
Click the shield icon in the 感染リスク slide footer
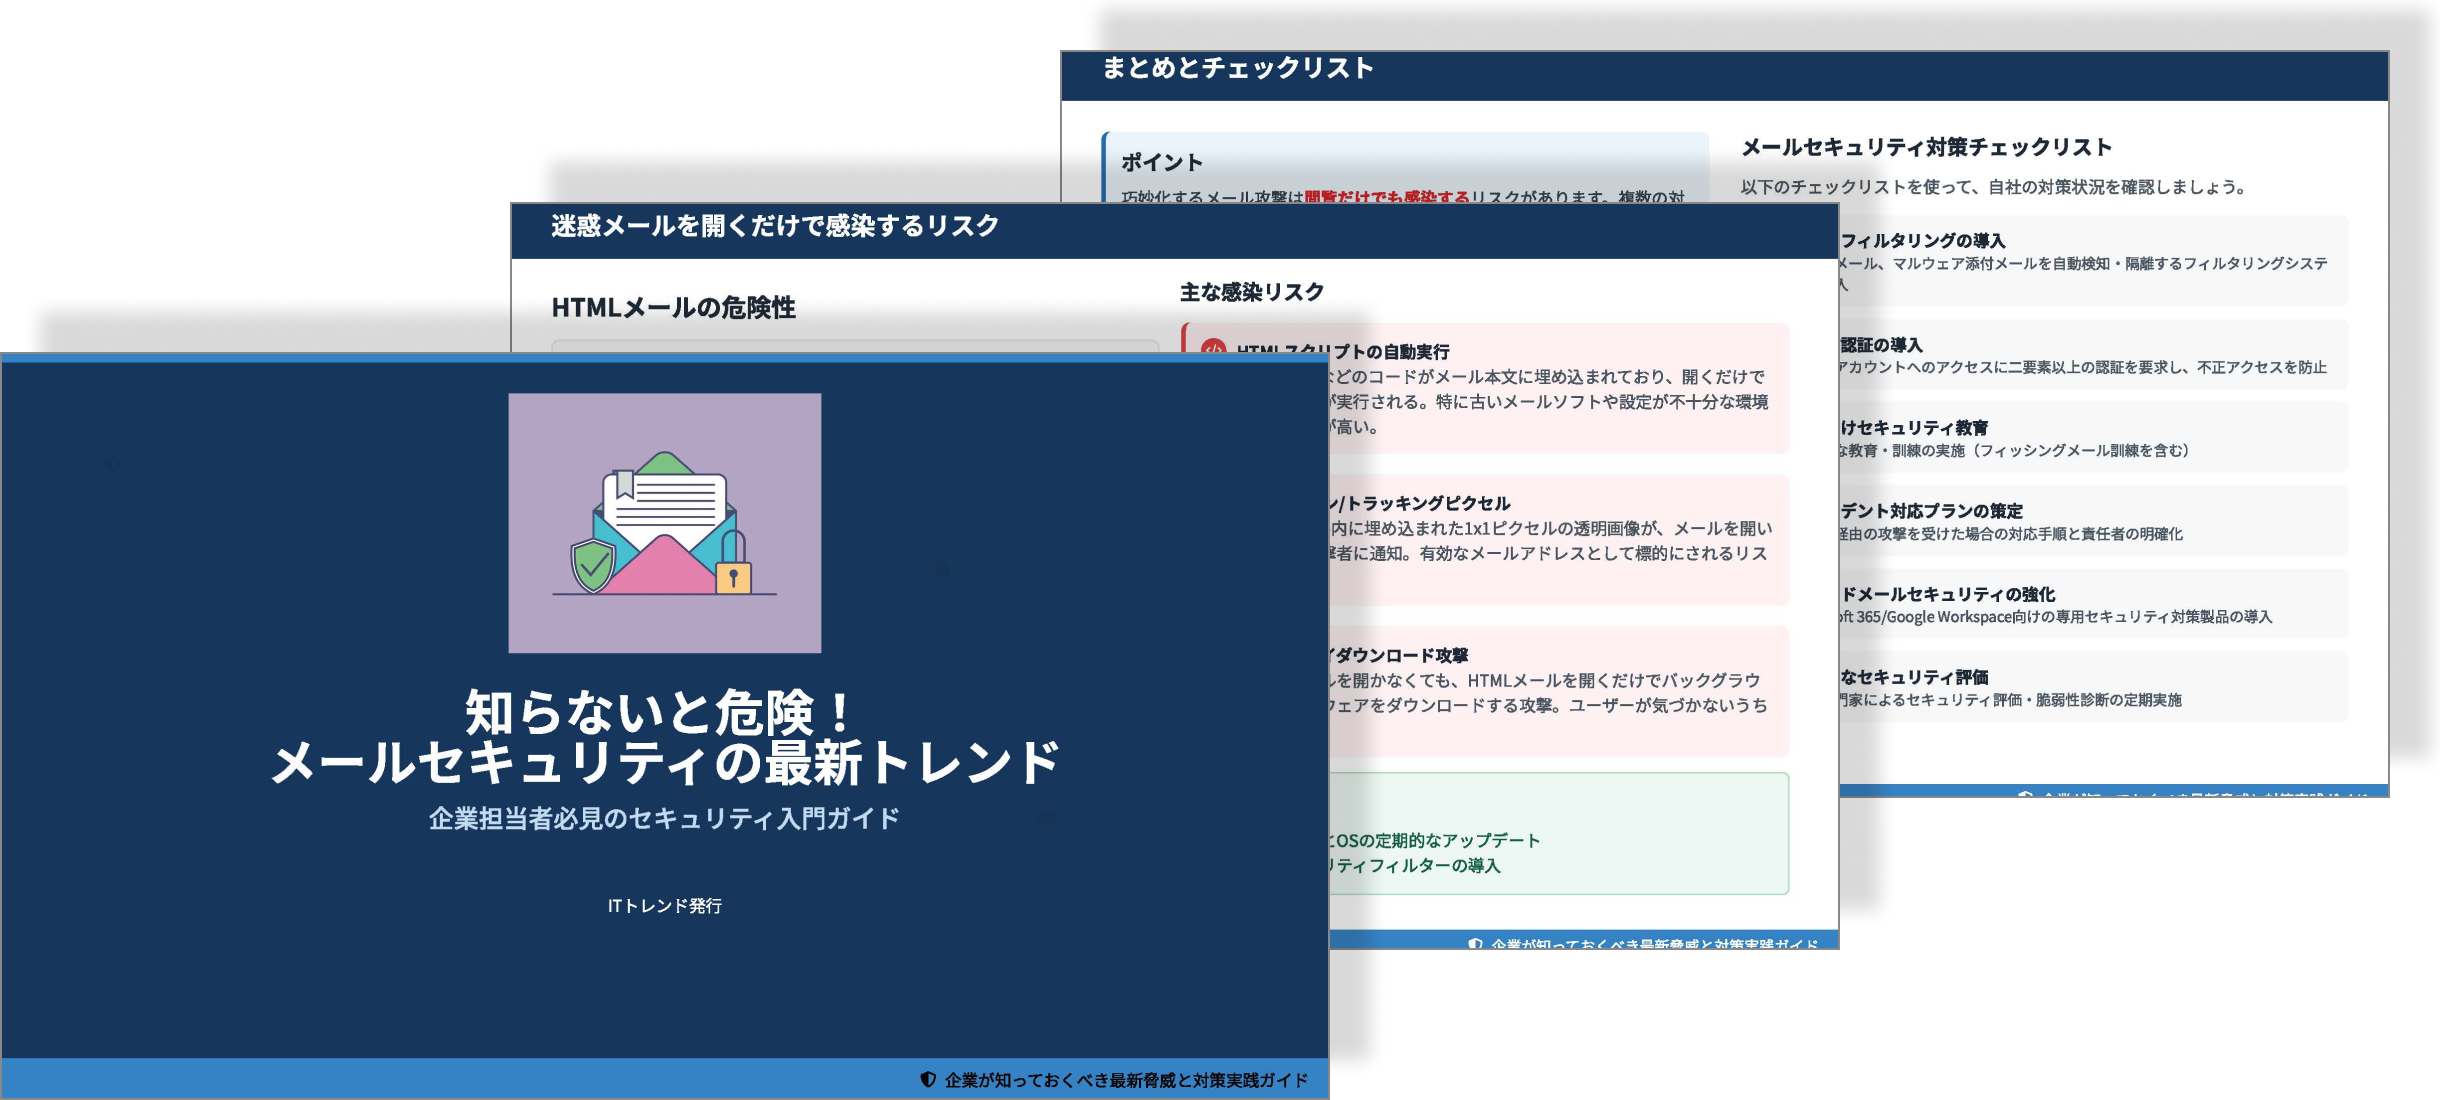1474,944
